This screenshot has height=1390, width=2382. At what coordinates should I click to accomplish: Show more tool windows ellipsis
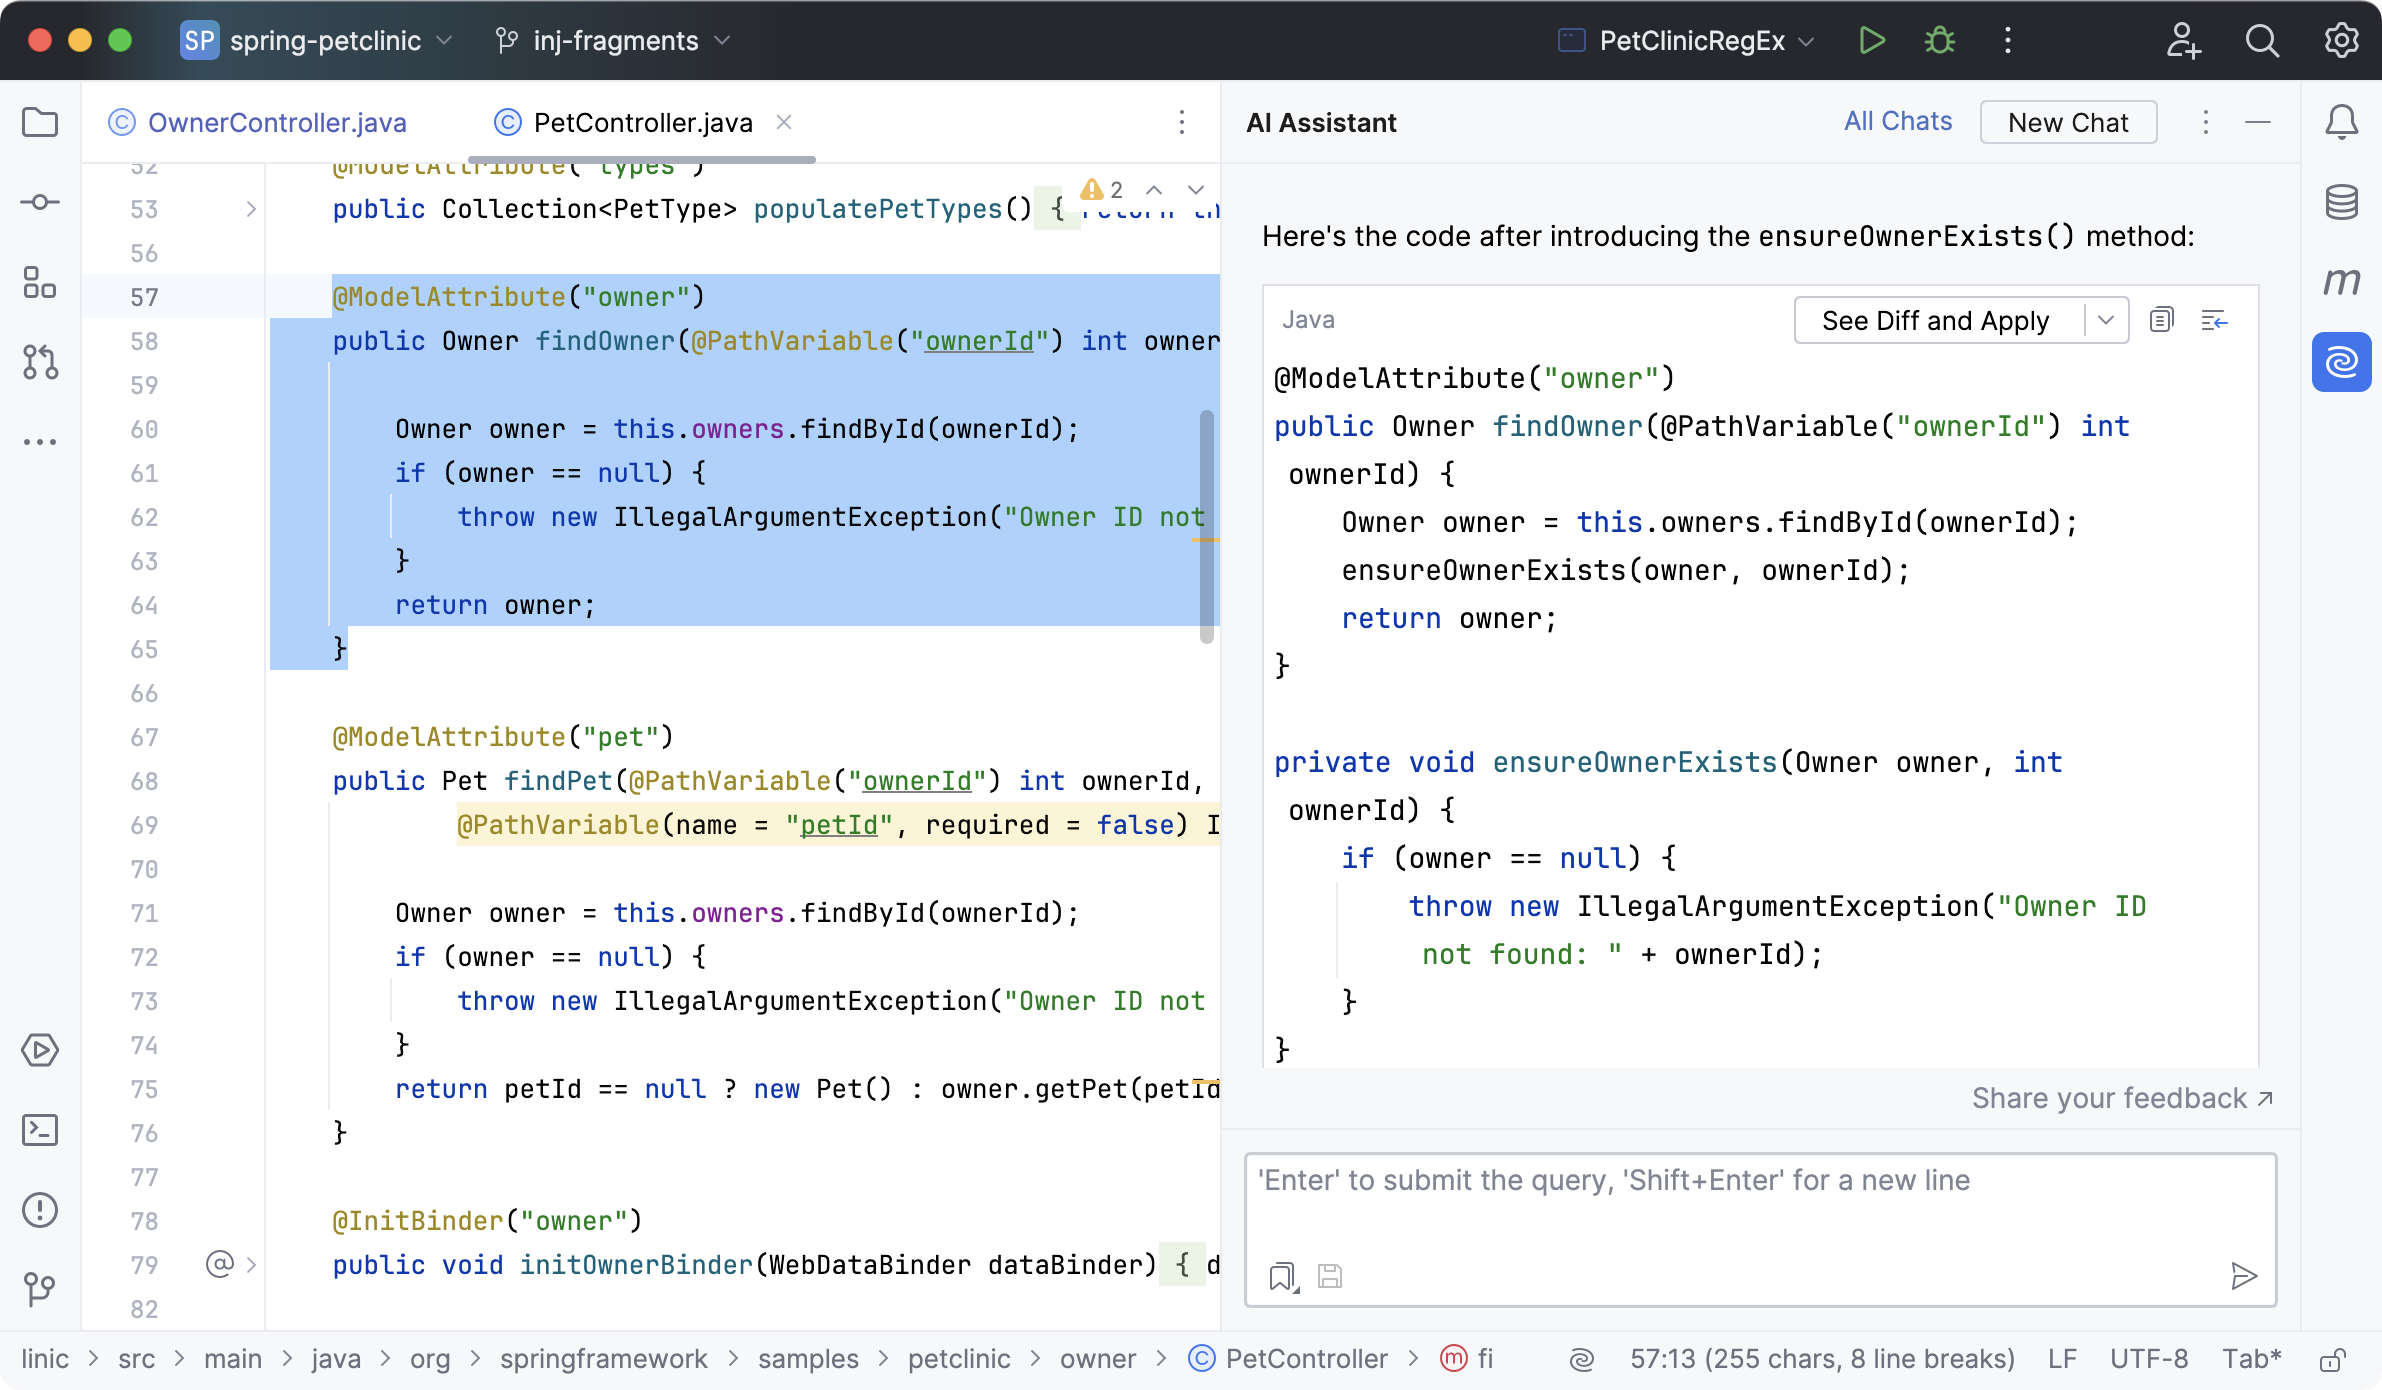[40, 441]
